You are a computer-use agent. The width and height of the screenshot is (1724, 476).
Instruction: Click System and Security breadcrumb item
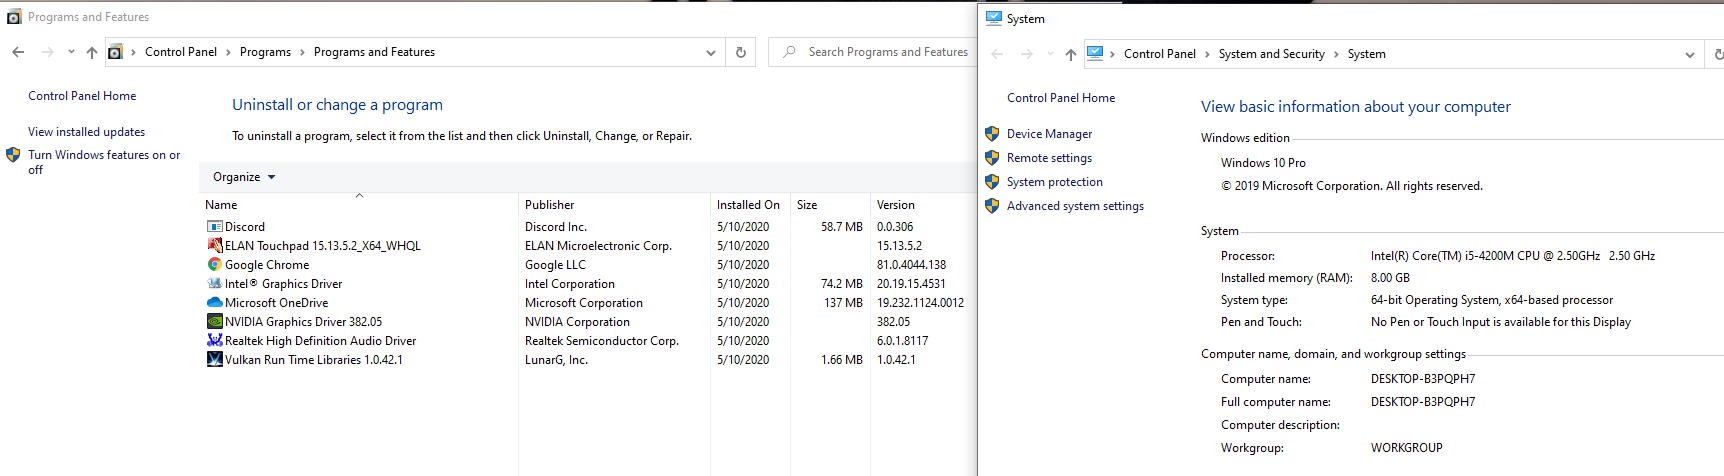[1271, 54]
